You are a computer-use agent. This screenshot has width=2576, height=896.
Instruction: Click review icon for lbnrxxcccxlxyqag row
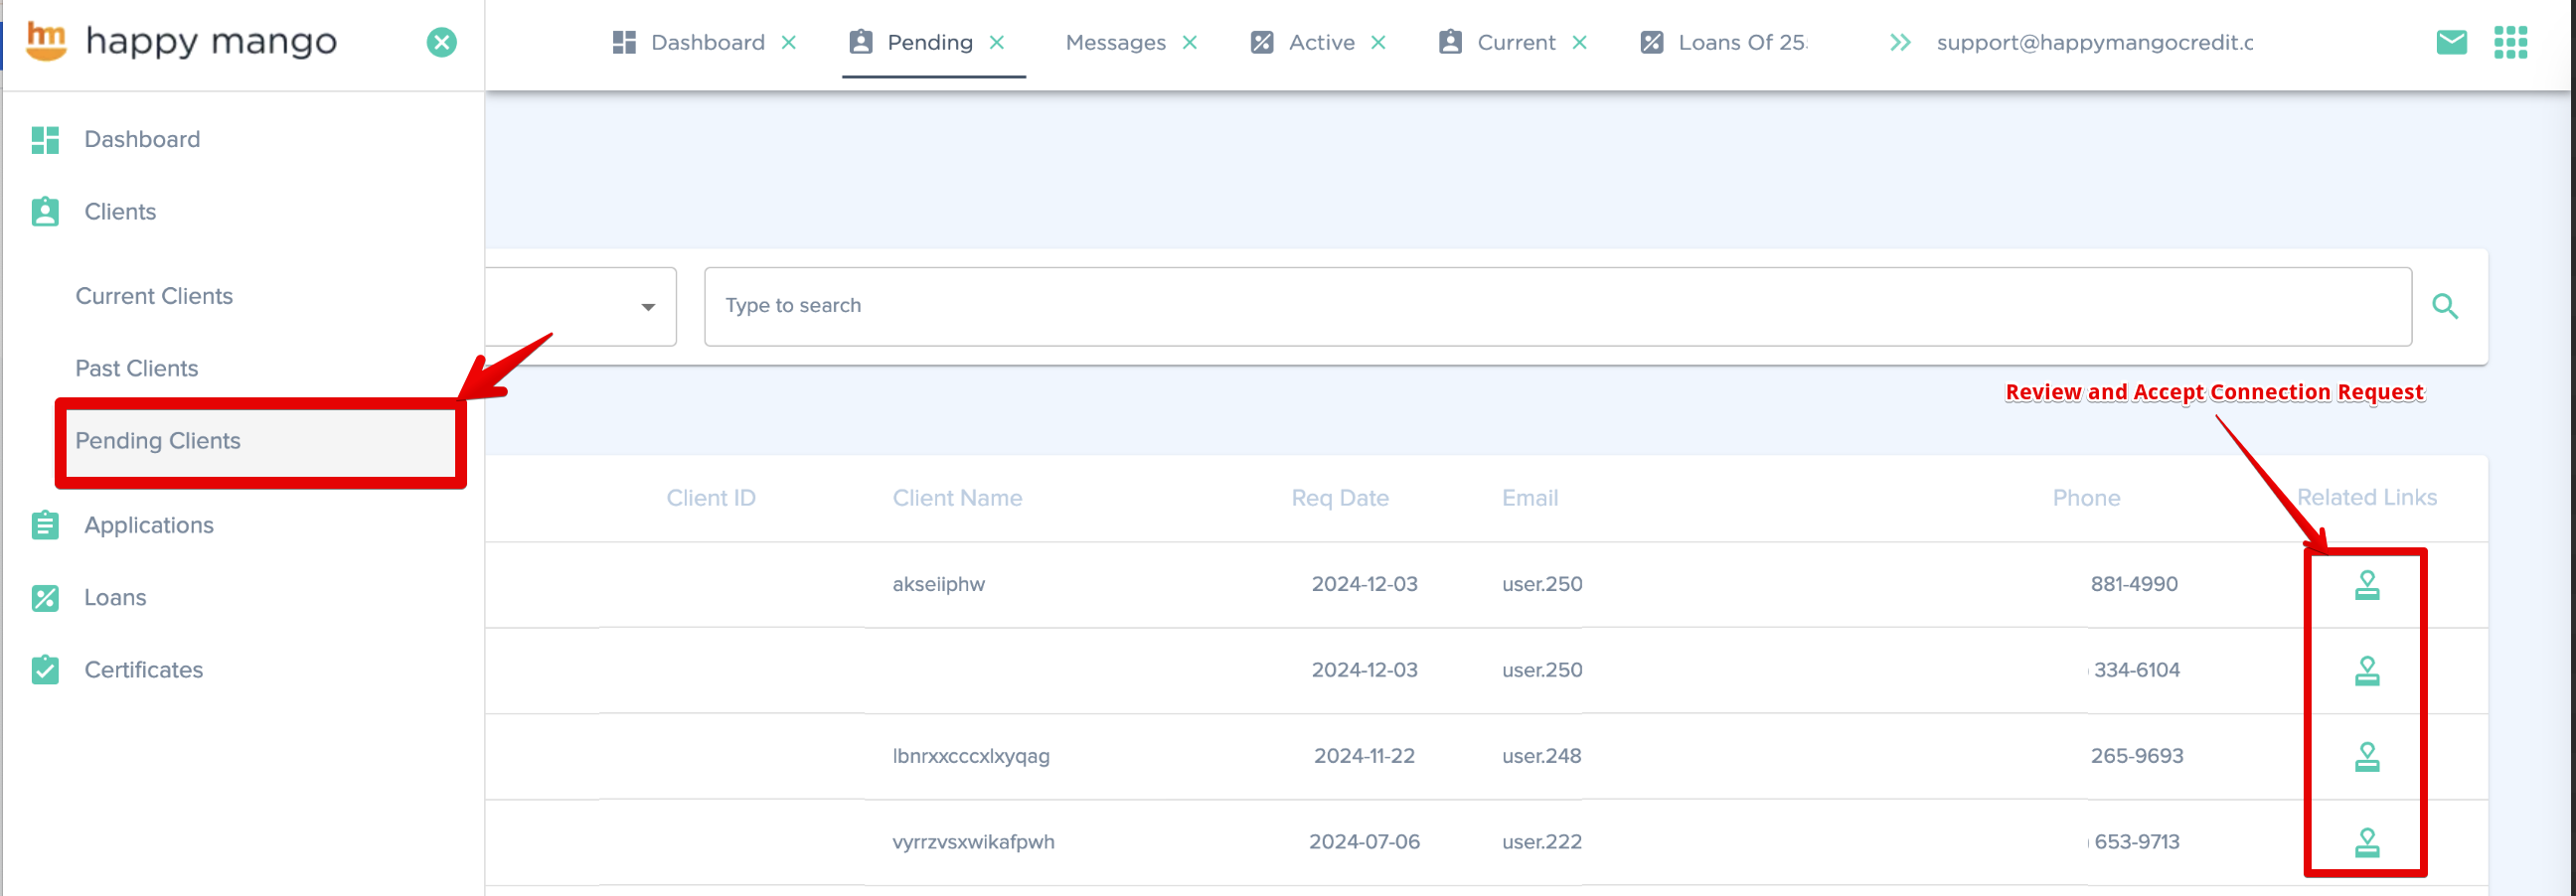[2366, 757]
